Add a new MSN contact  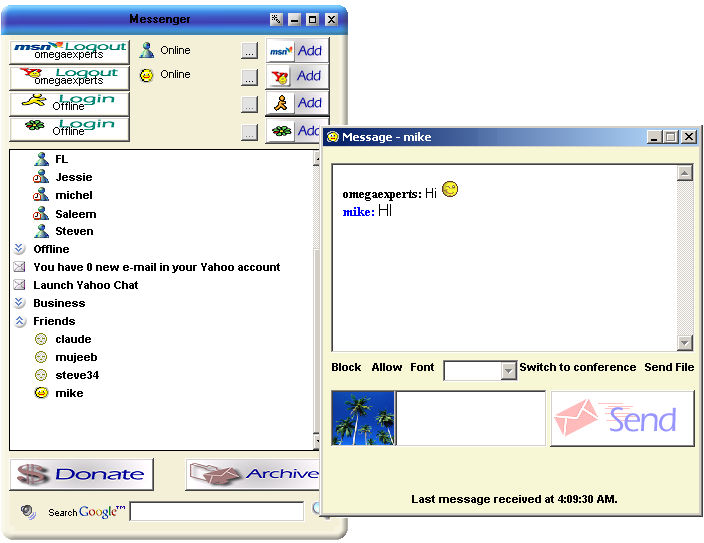[297, 50]
